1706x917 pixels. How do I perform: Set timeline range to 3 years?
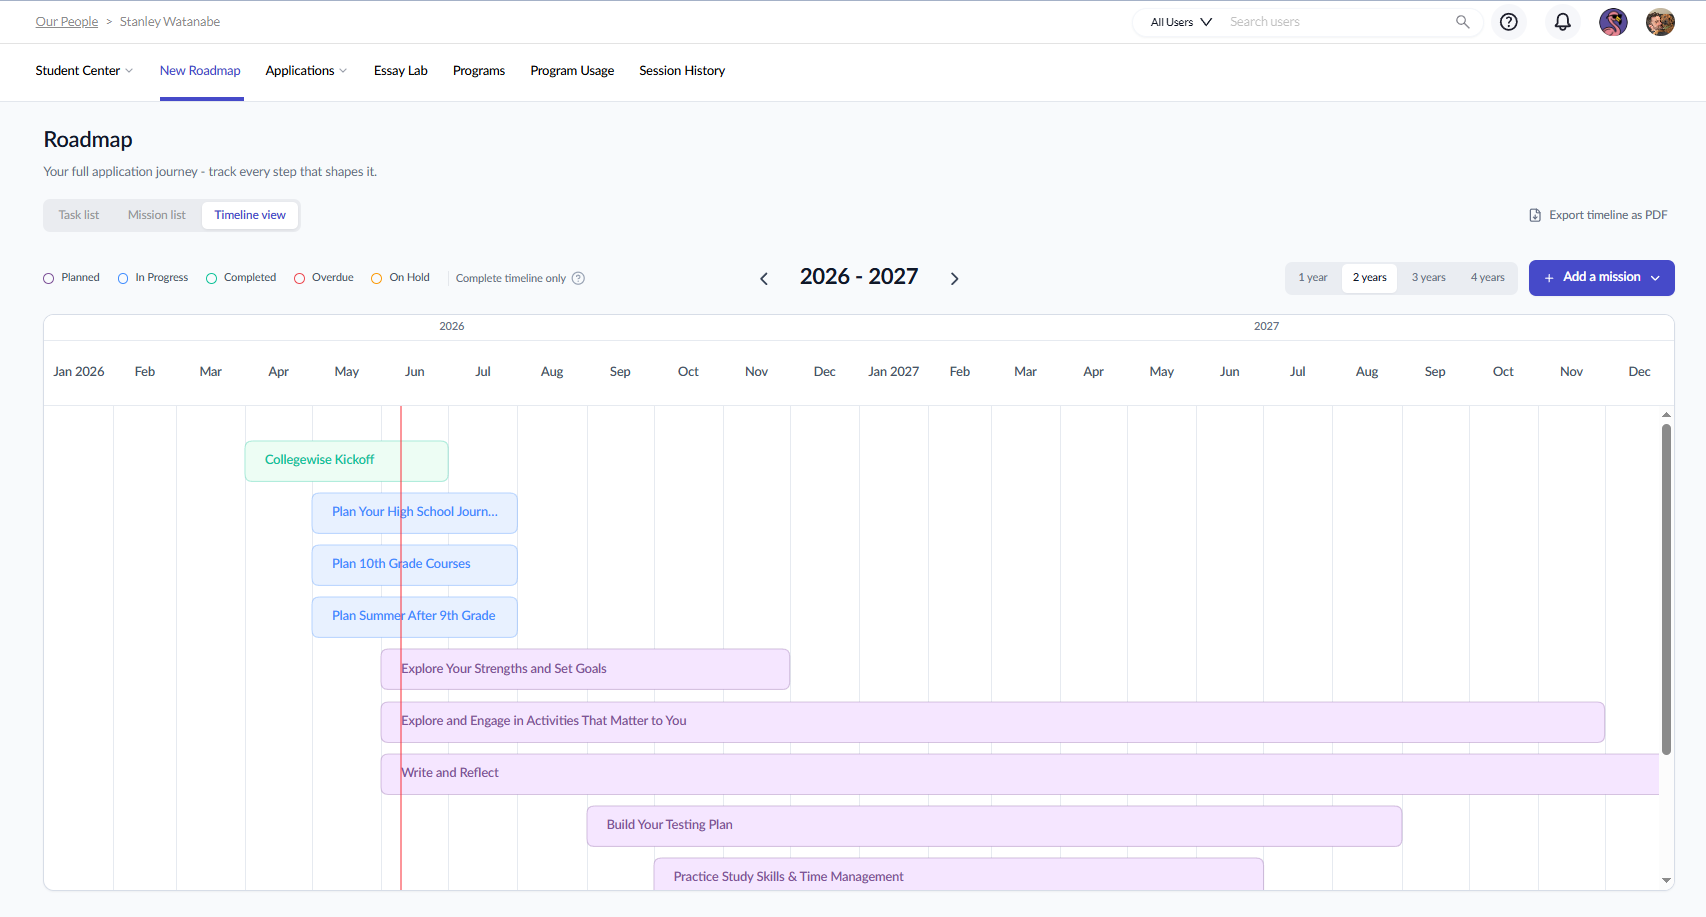click(1428, 278)
